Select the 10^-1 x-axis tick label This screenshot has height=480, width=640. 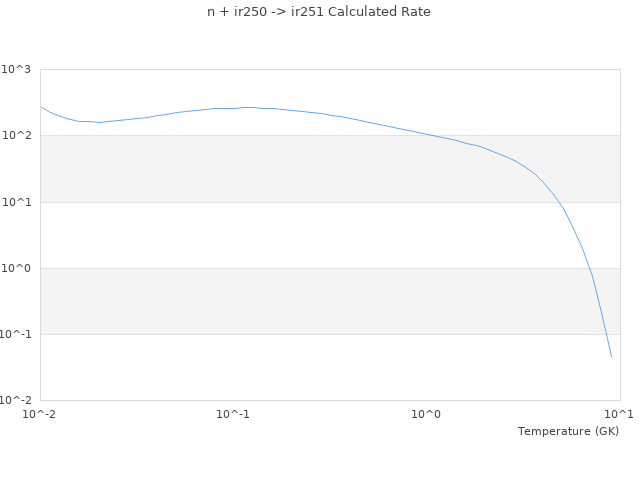pyautogui.click(x=232, y=414)
